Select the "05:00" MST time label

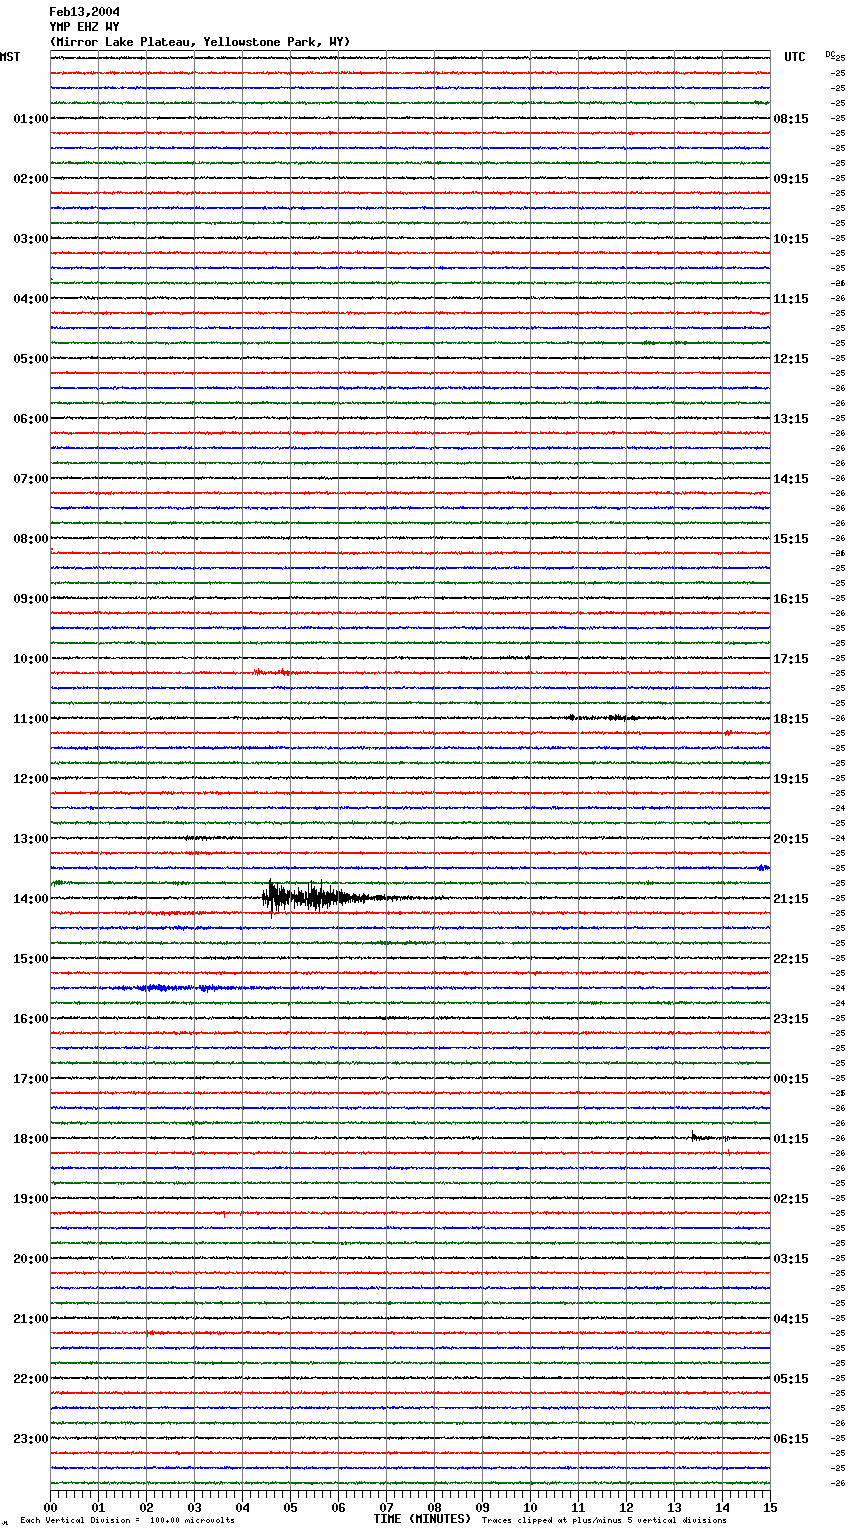pos(31,359)
